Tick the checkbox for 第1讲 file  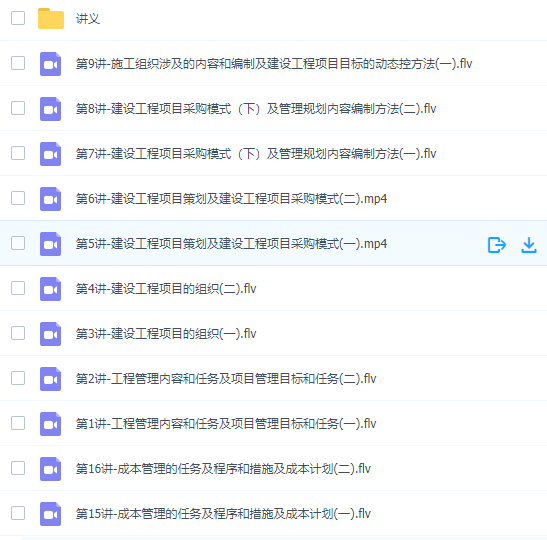tap(18, 423)
